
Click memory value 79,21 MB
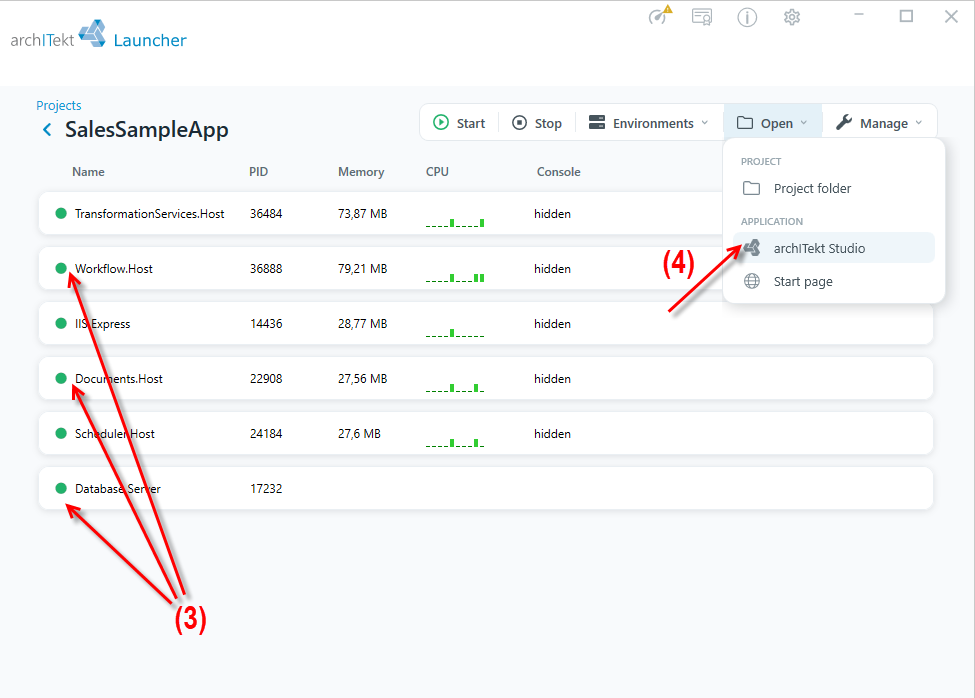[x=363, y=269]
